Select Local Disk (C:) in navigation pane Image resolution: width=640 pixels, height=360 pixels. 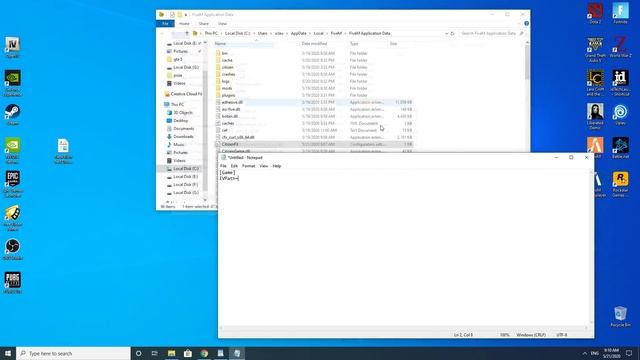click(182, 169)
